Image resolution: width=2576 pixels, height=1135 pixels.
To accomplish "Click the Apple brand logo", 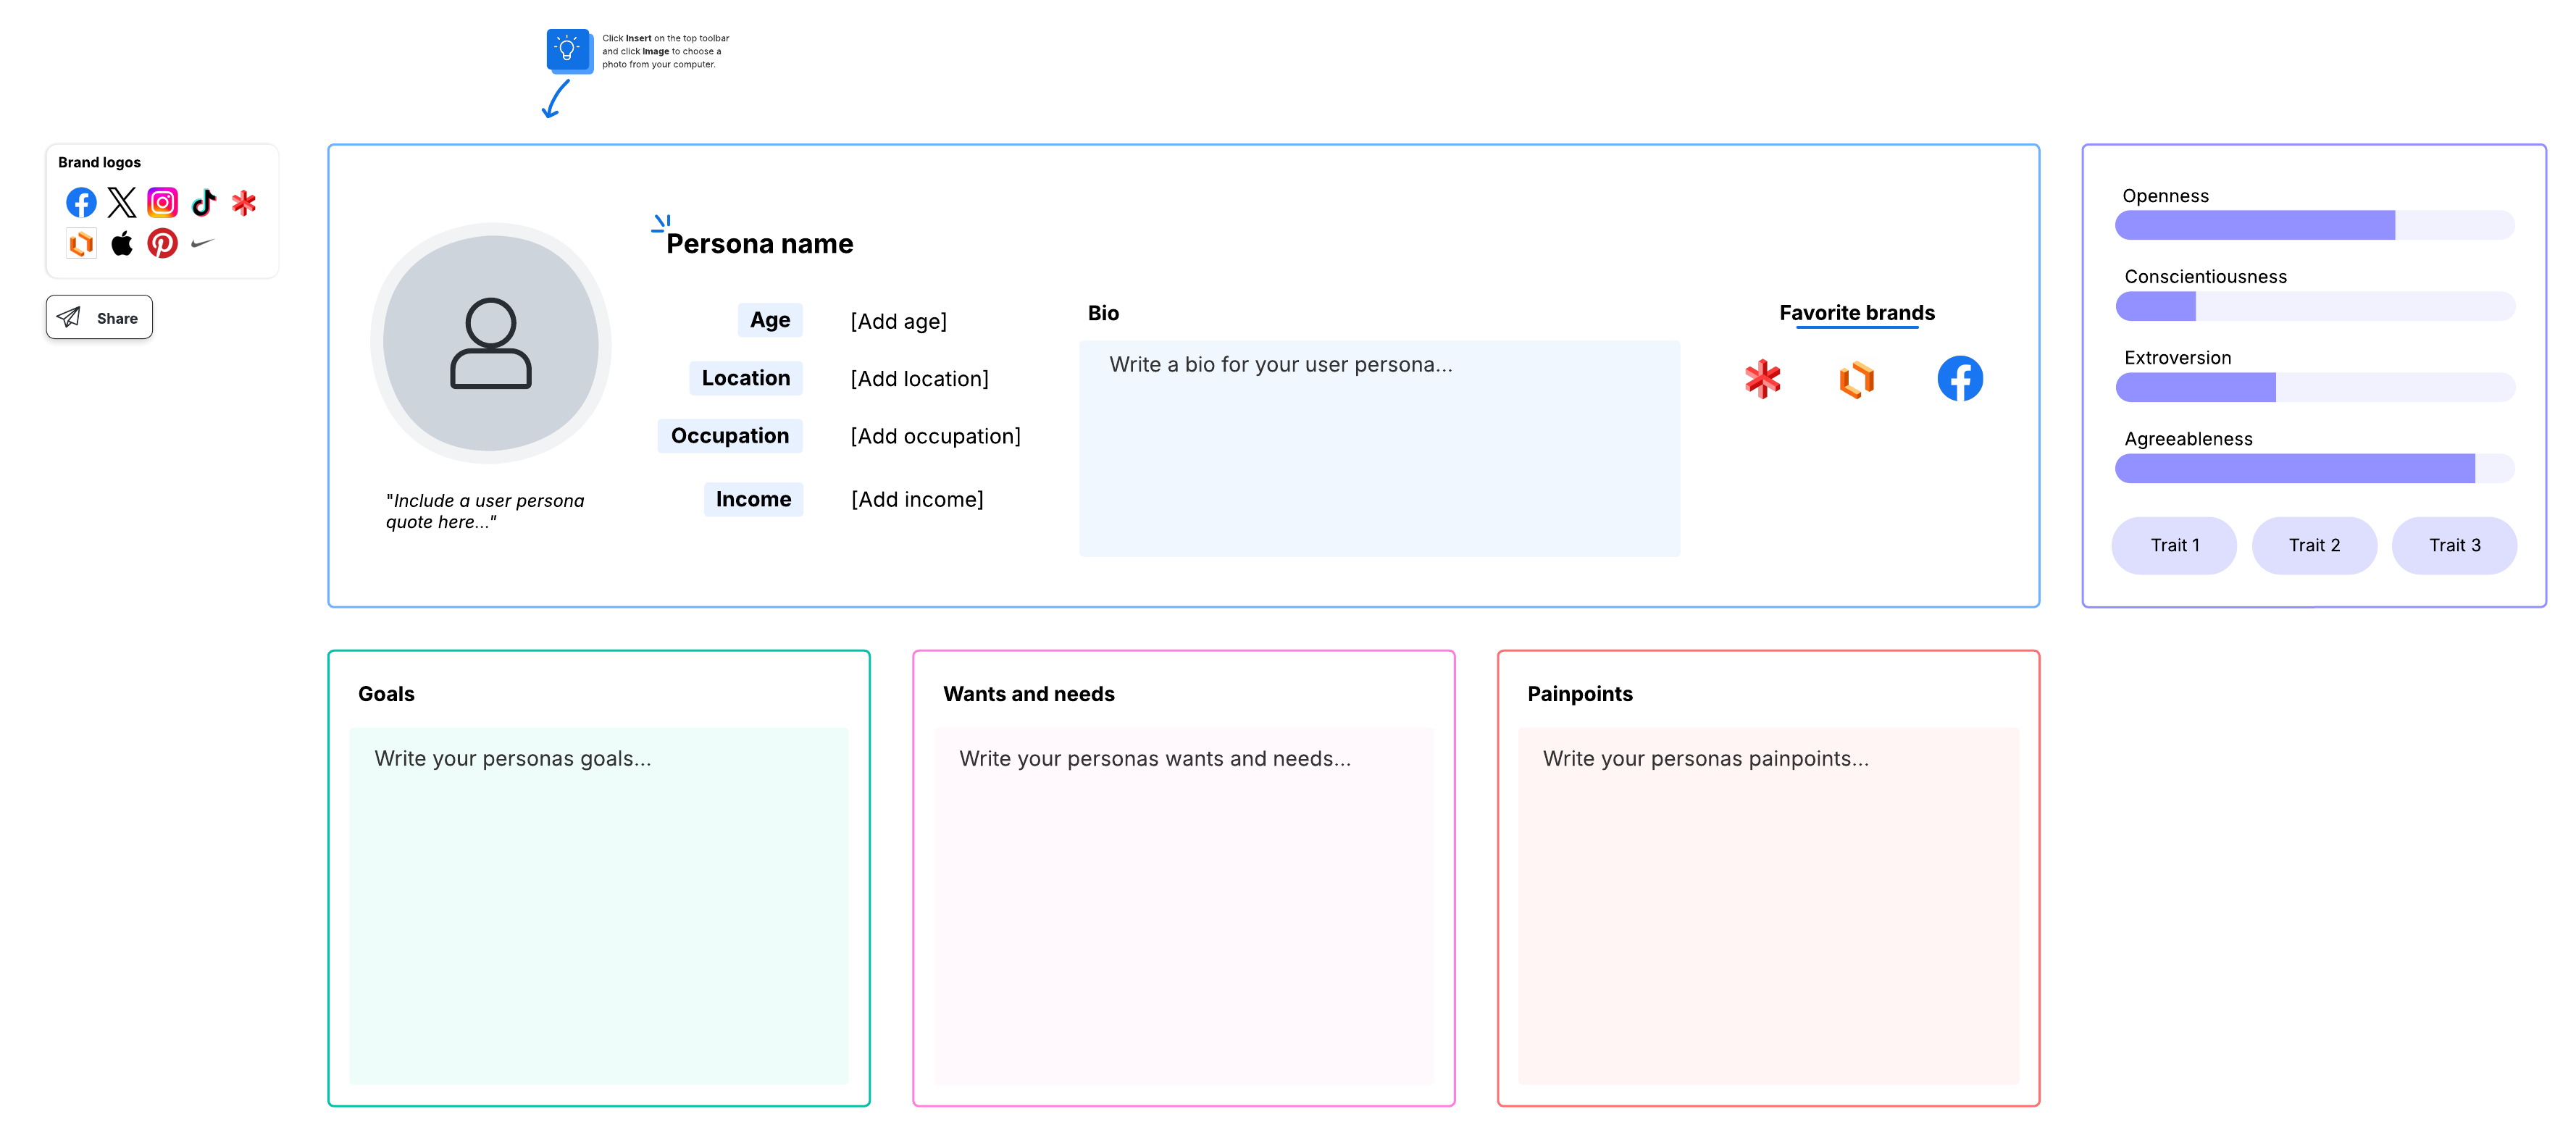I will click(122, 242).
